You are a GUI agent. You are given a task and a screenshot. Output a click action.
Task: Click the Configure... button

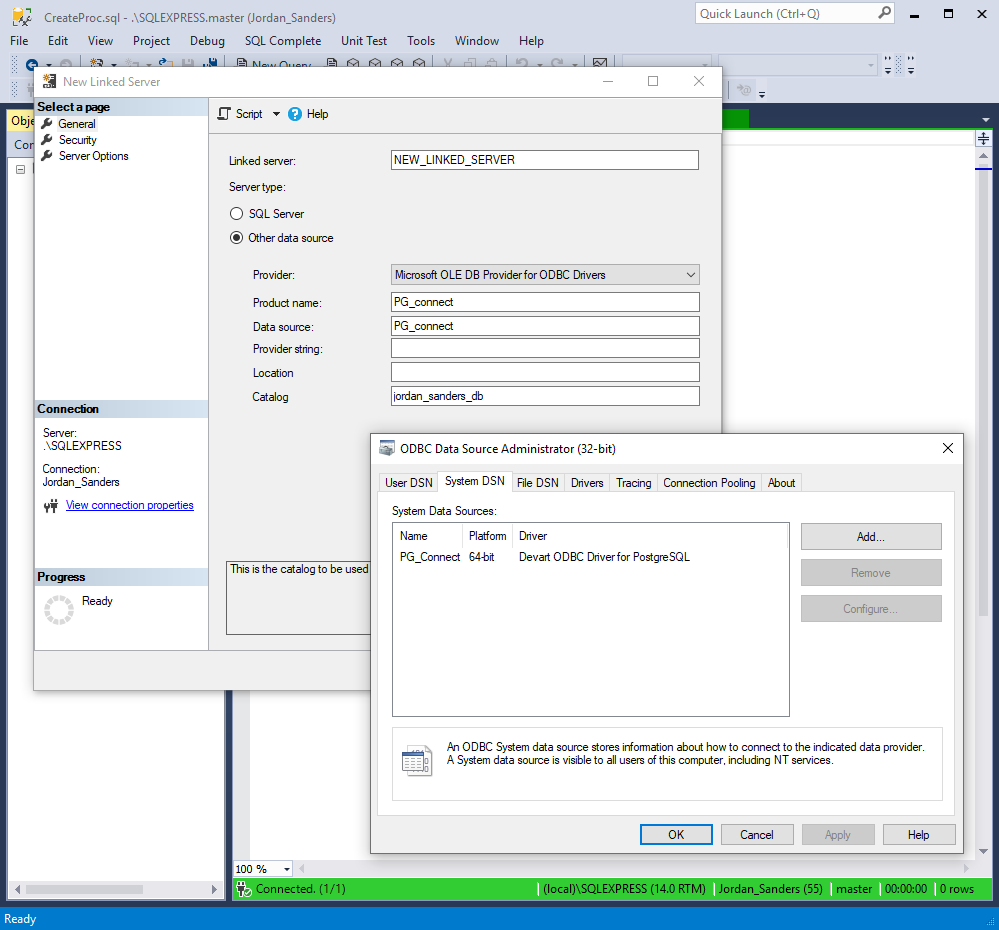871,609
